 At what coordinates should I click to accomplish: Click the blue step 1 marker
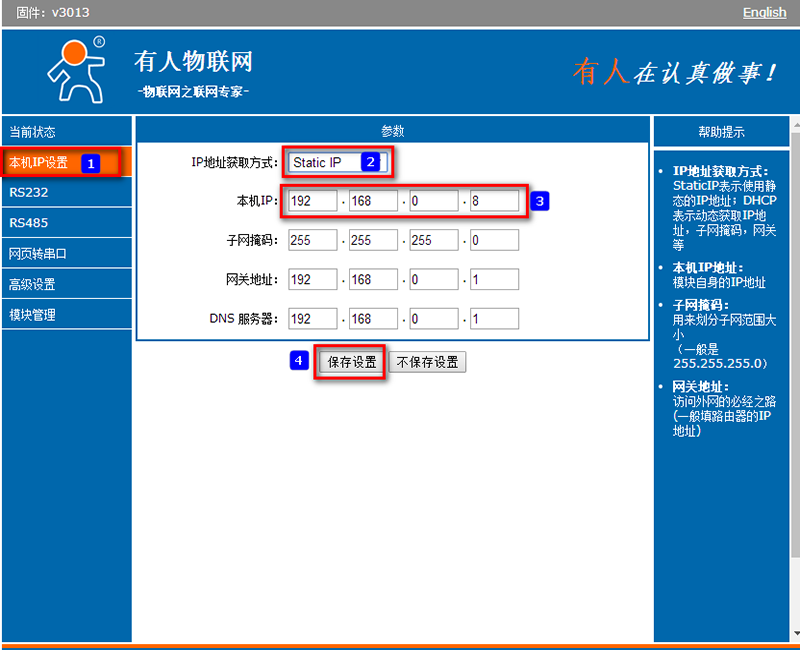tap(90, 163)
